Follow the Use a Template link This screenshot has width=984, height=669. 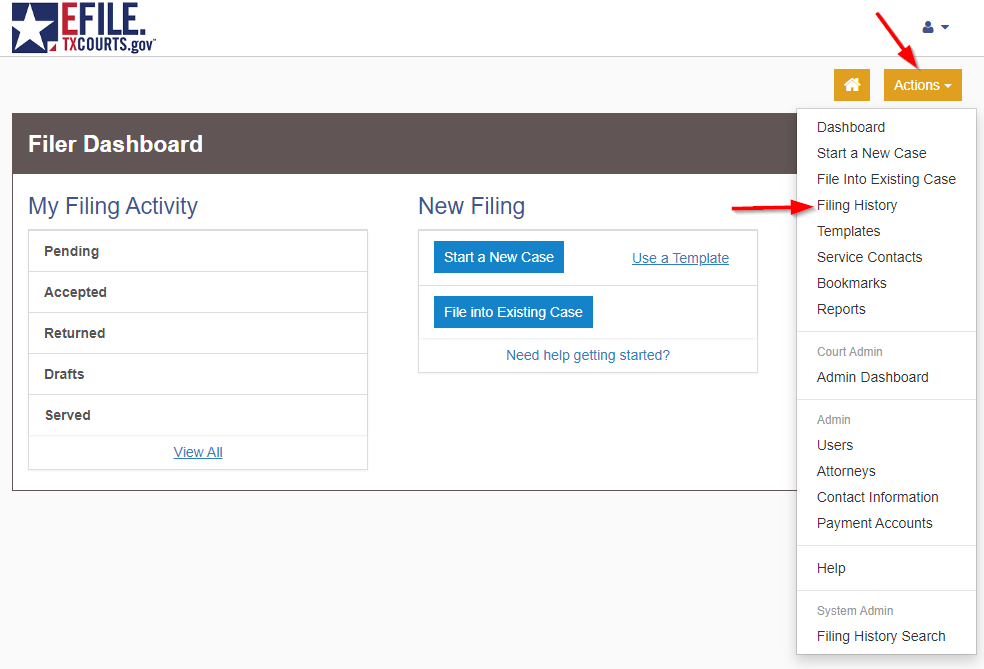point(680,258)
